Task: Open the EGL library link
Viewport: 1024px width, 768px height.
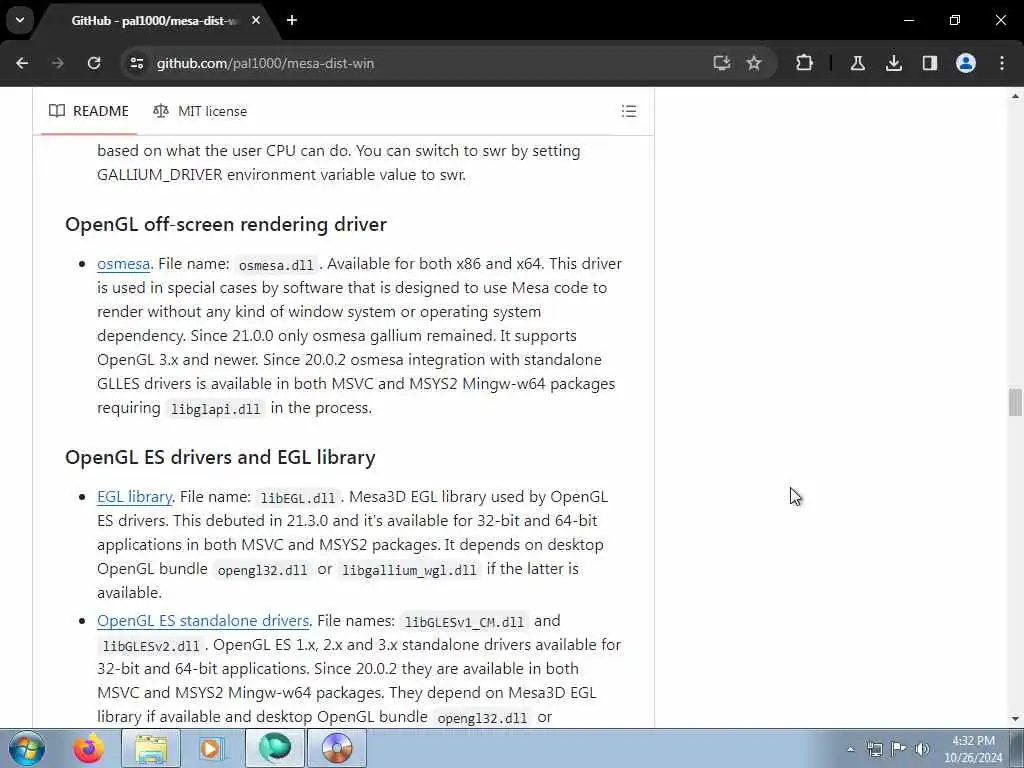Action: click(x=135, y=497)
